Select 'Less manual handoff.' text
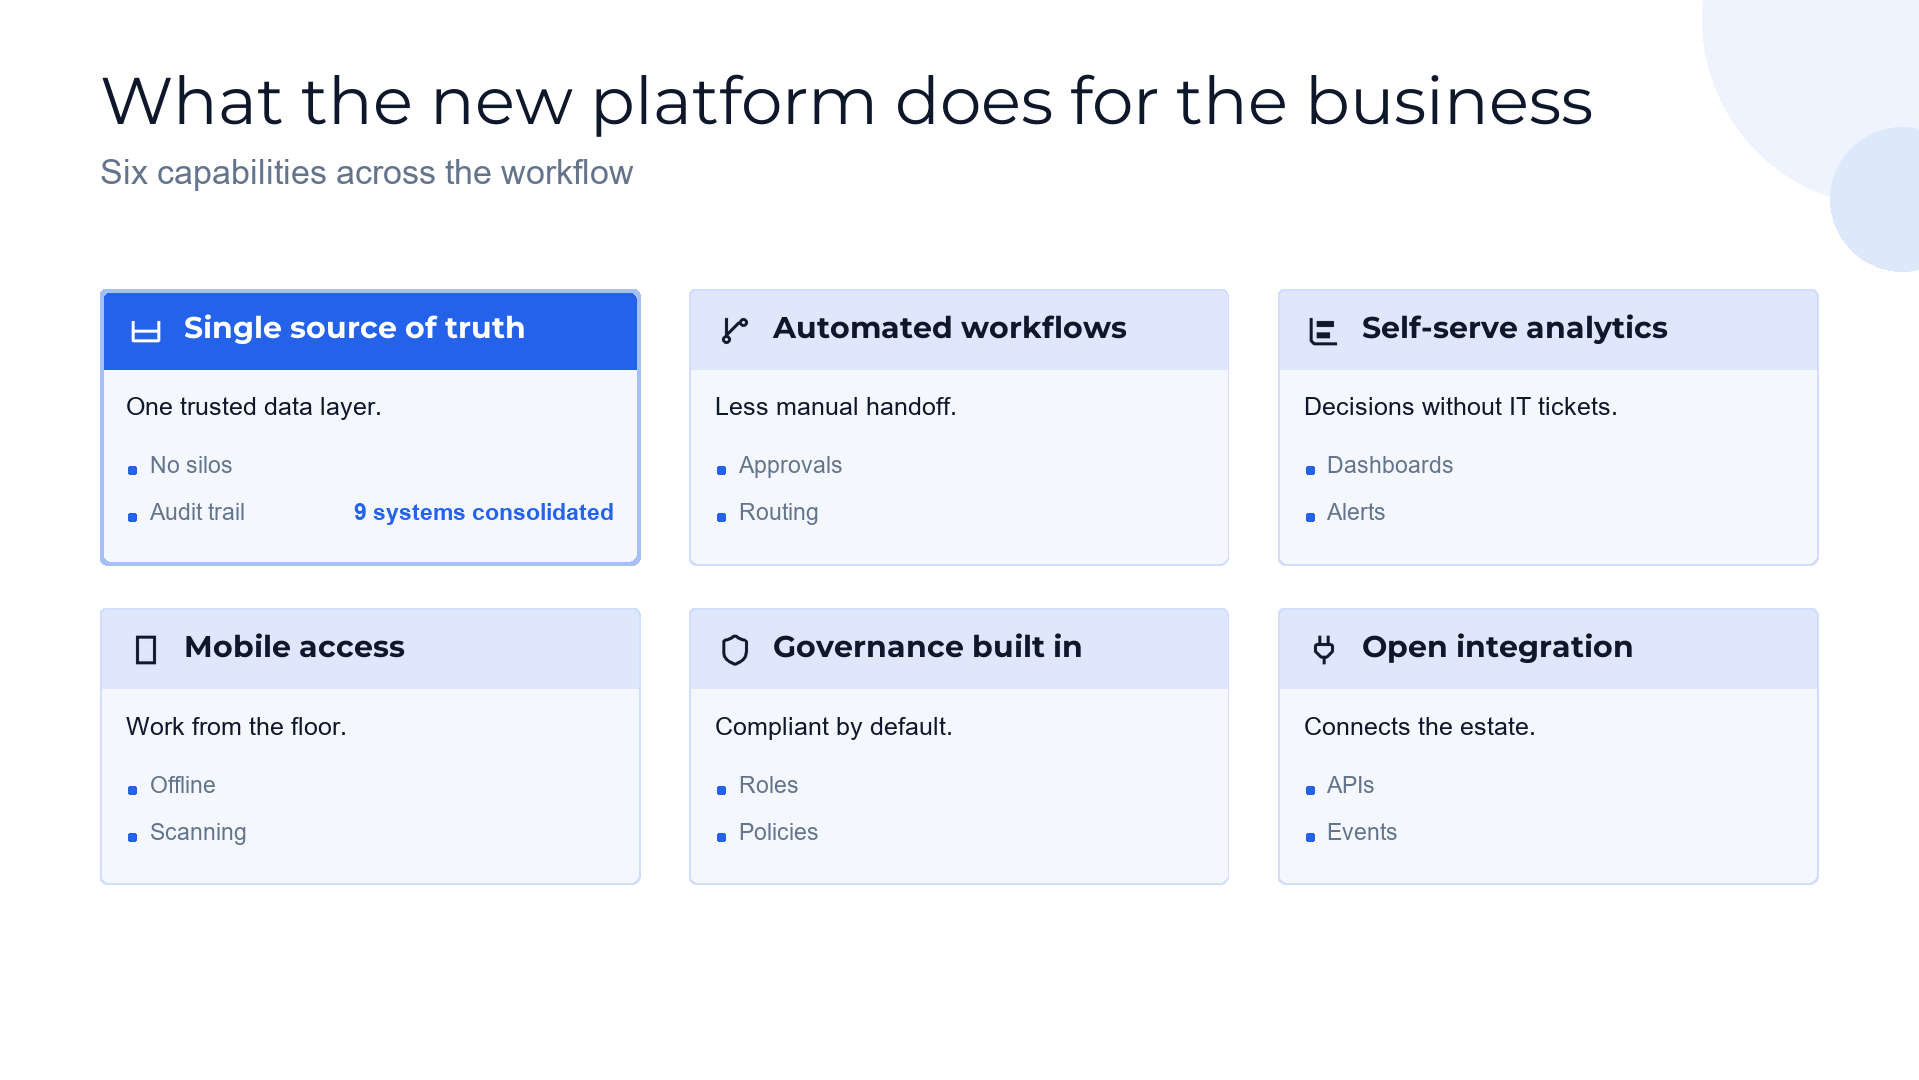 point(836,407)
